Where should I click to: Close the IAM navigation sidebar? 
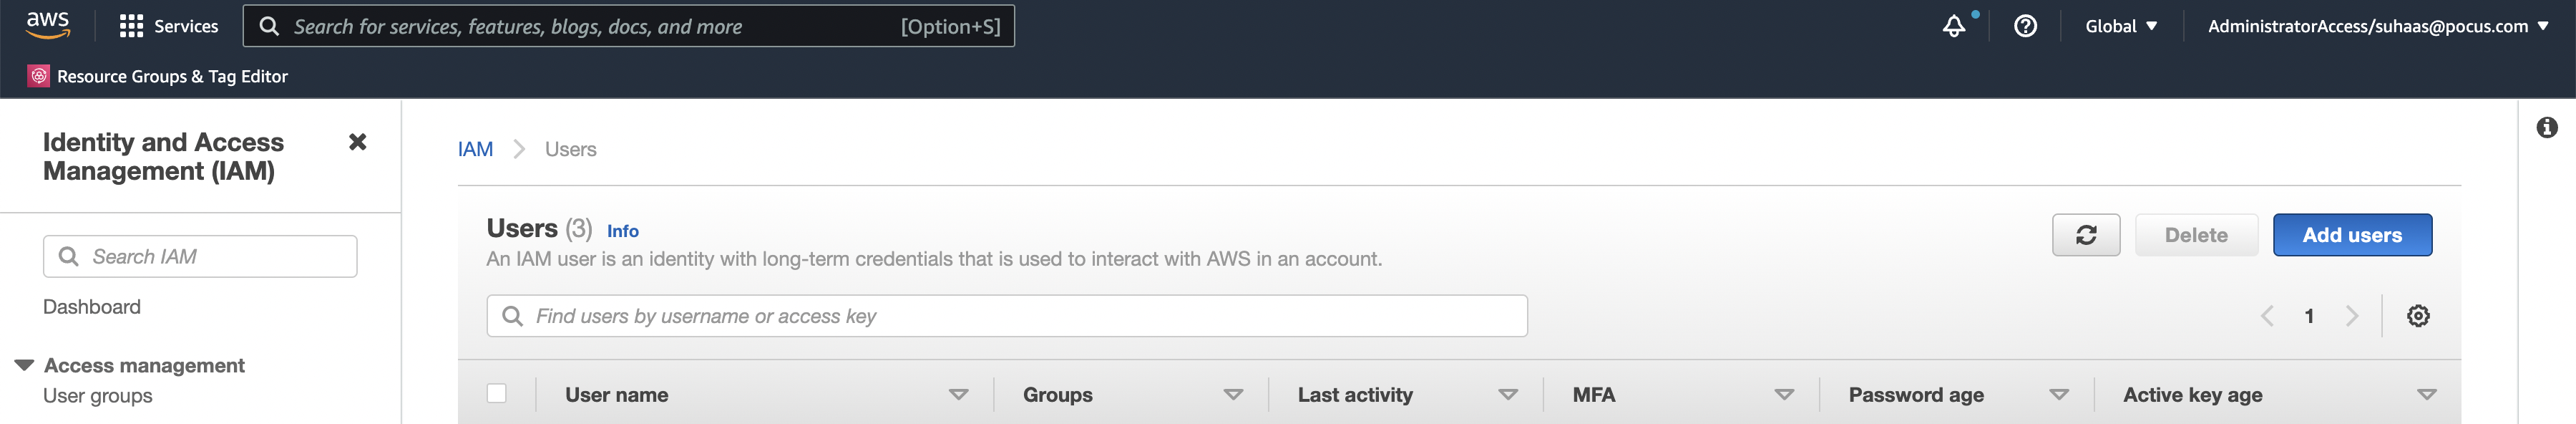click(x=357, y=142)
